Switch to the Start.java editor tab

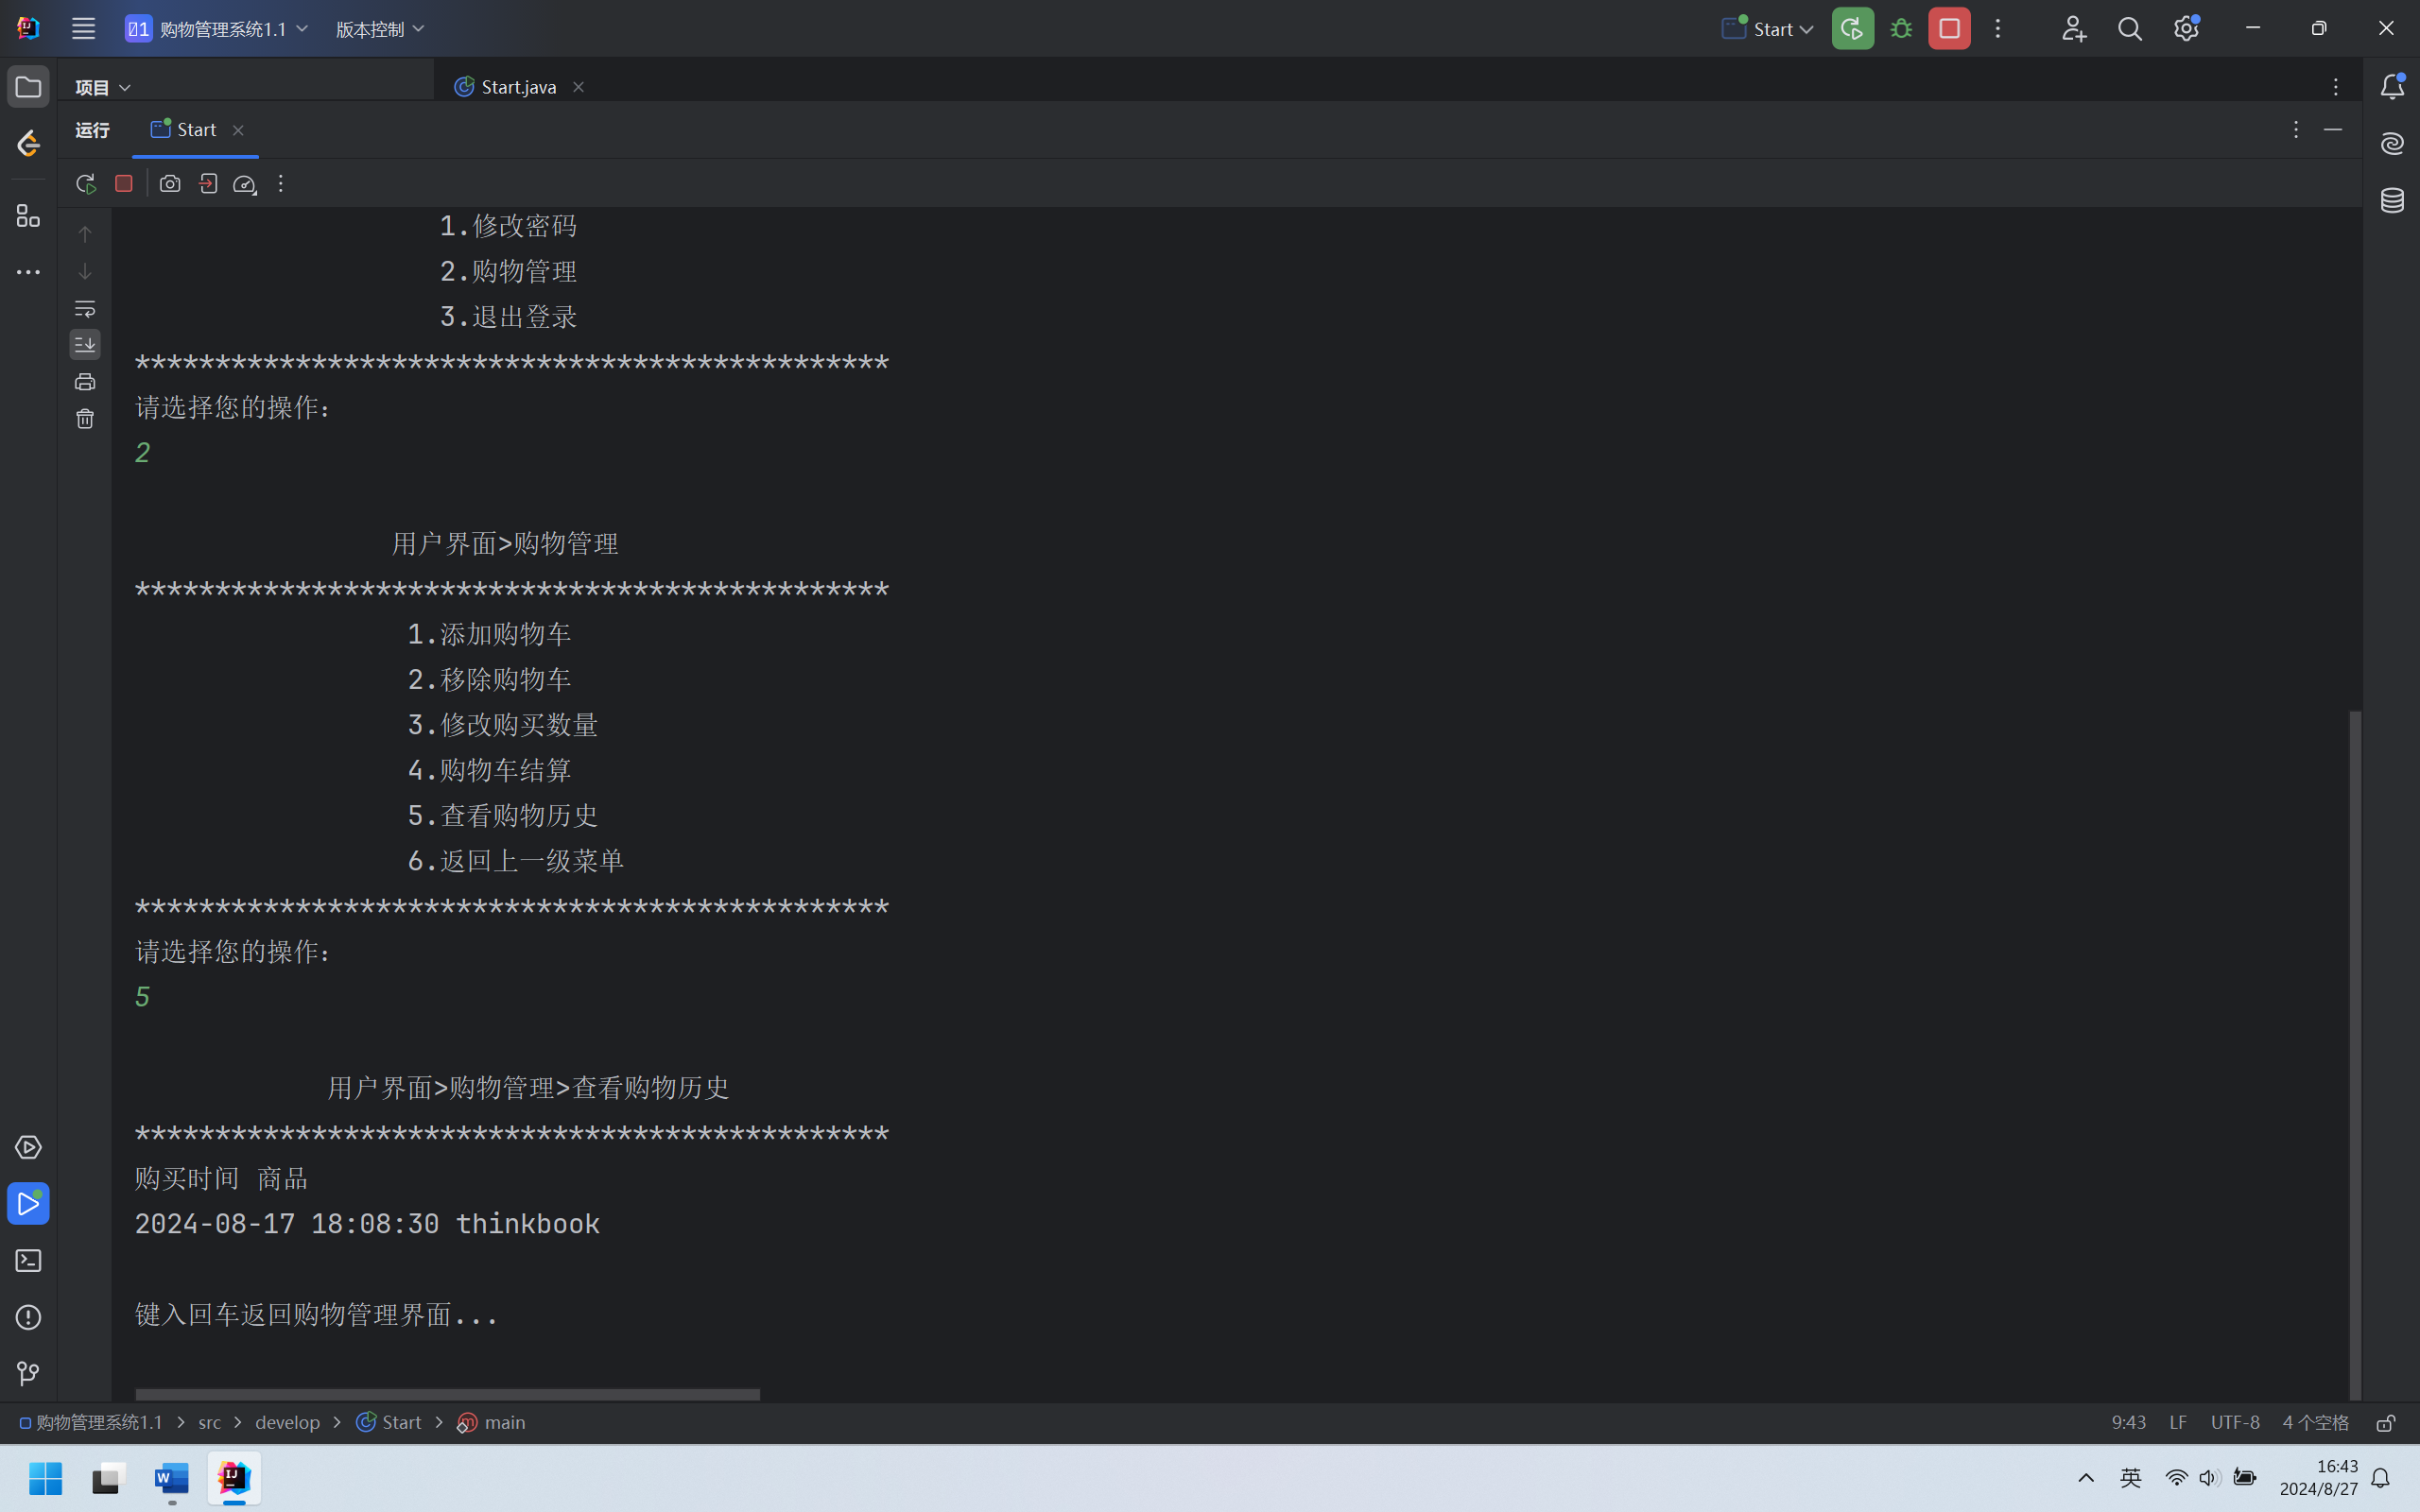(x=518, y=87)
